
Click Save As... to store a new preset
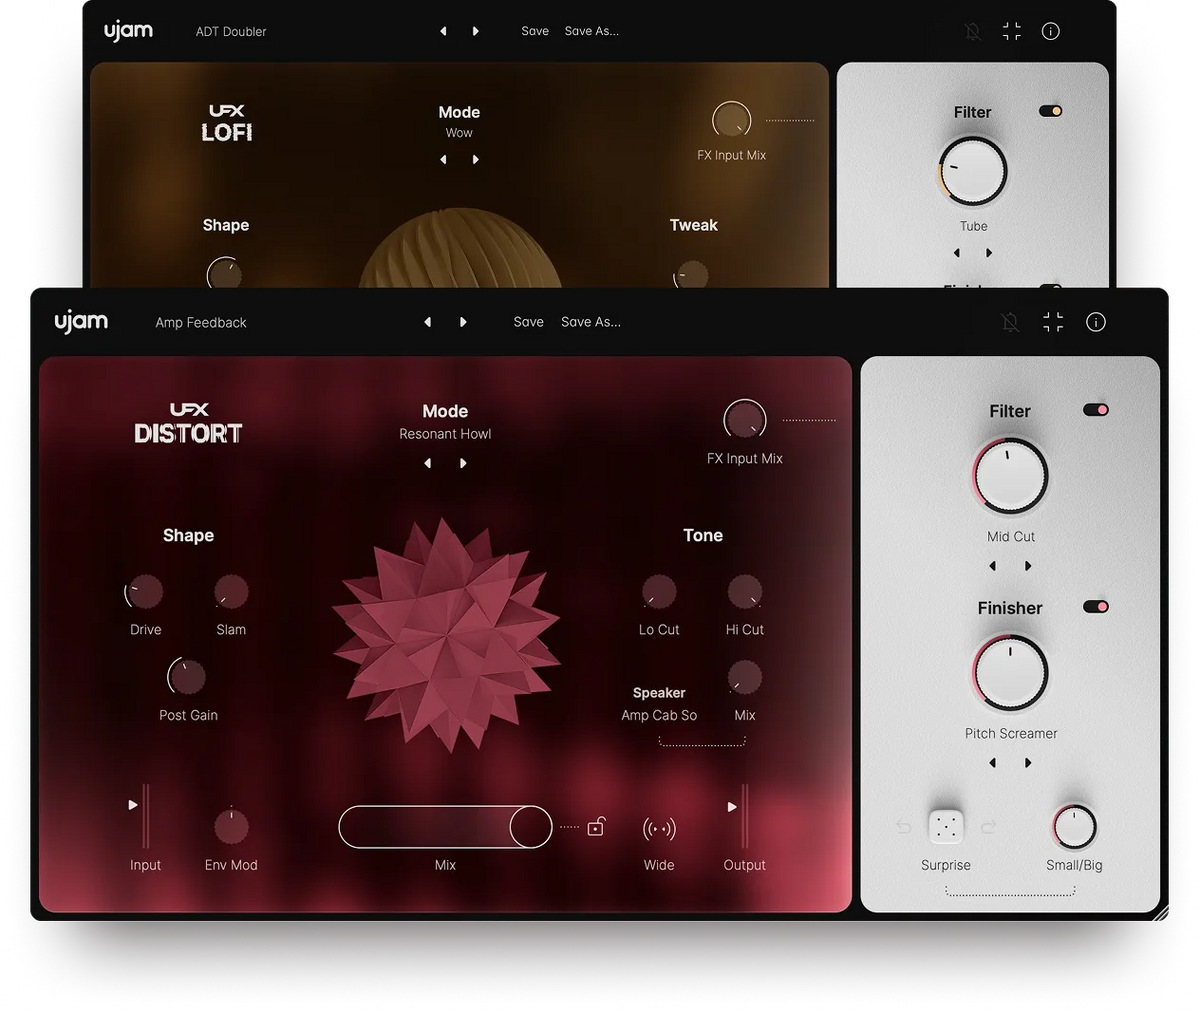click(590, 322)
